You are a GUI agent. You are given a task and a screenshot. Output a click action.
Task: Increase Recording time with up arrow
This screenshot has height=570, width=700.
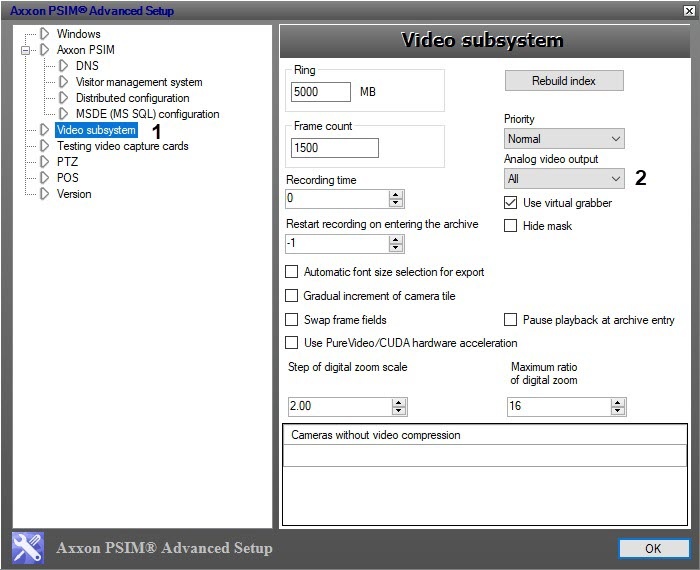(x=396, y=194)
